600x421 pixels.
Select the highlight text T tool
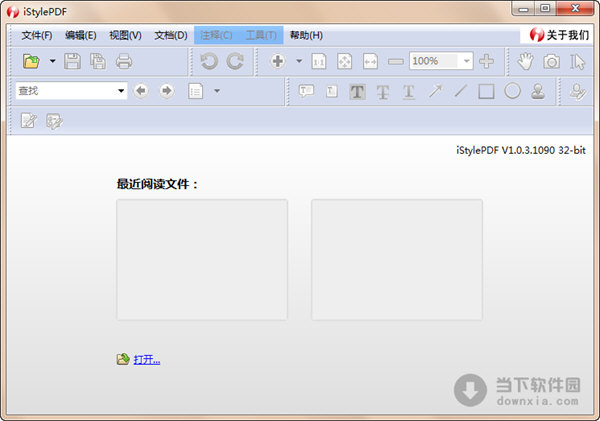click(x=357, y=92)
